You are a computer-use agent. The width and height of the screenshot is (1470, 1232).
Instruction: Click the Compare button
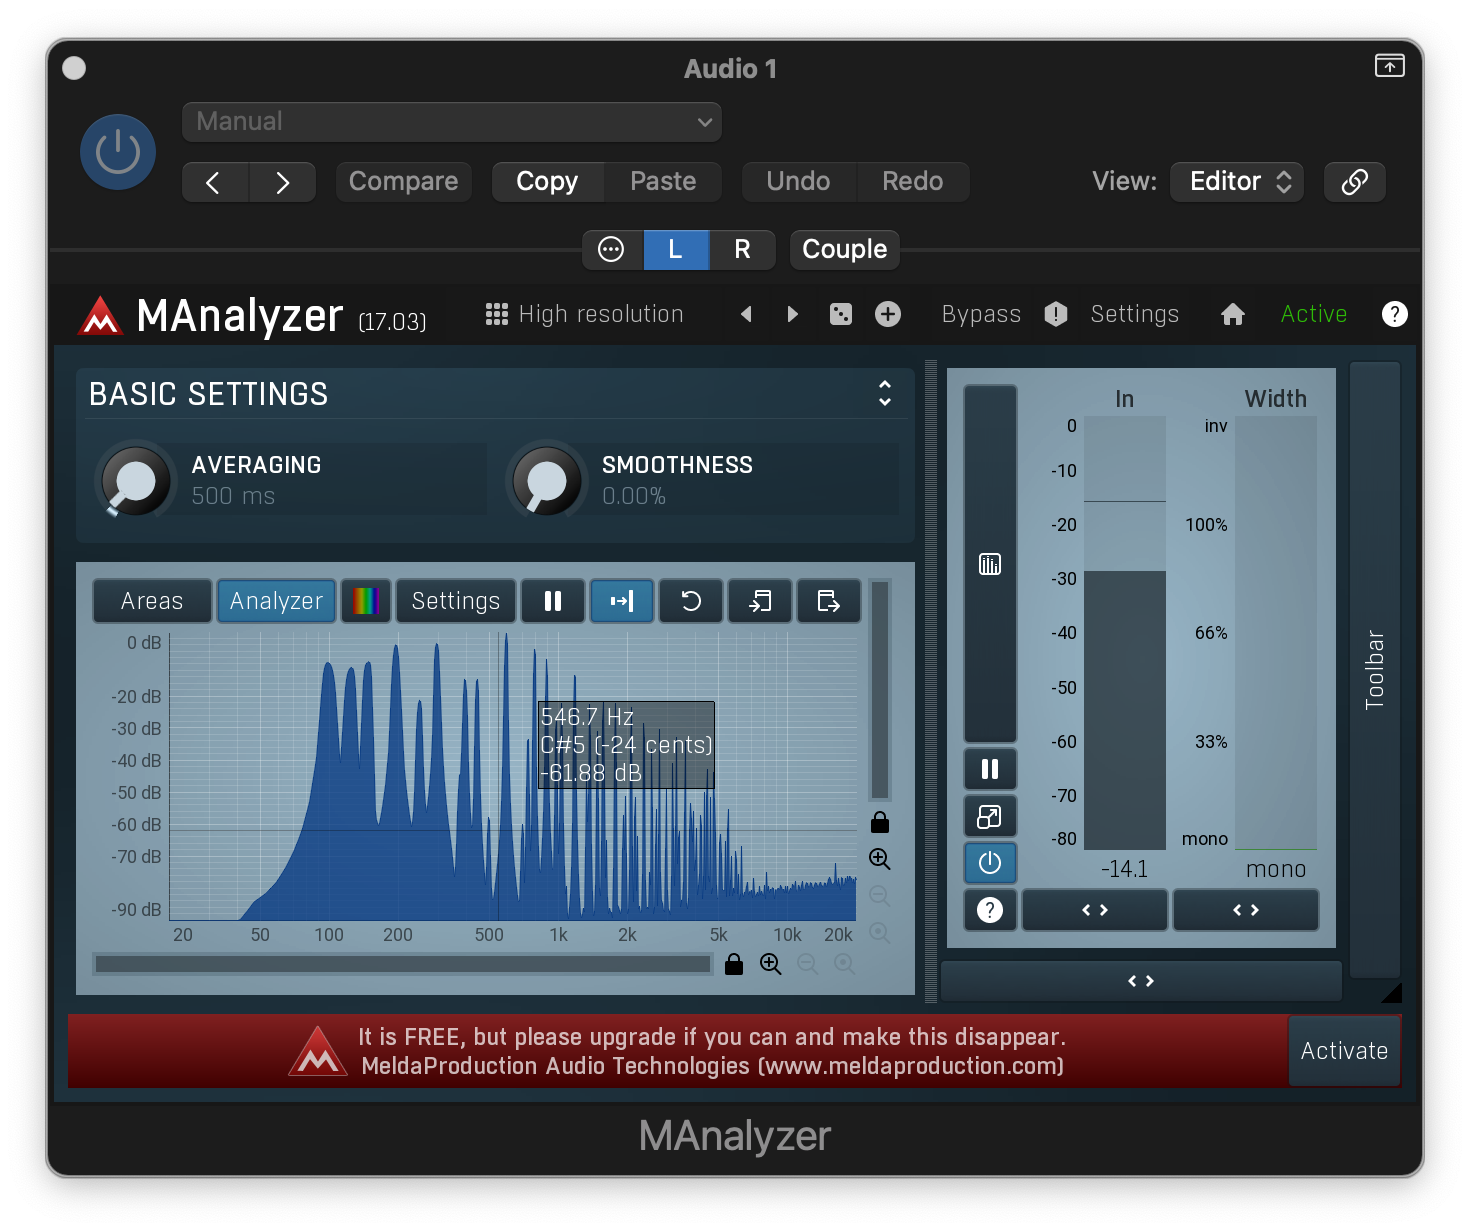pyautogui.click(x=403, y=182)
